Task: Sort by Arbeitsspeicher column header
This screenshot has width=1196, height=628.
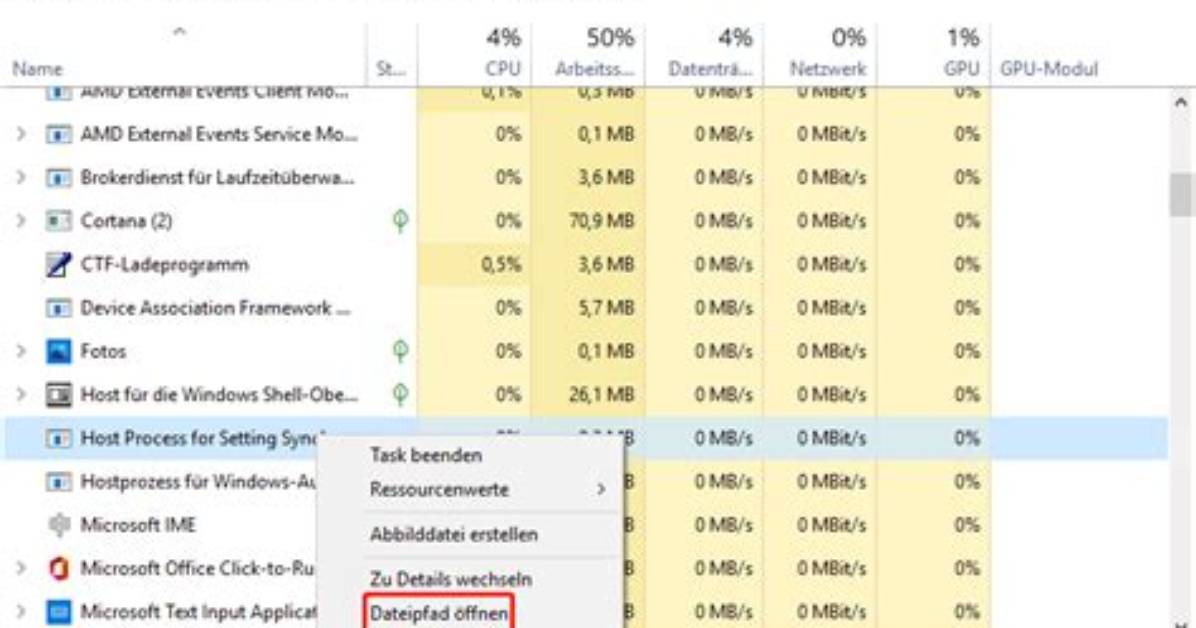Action: click(588, 52)
